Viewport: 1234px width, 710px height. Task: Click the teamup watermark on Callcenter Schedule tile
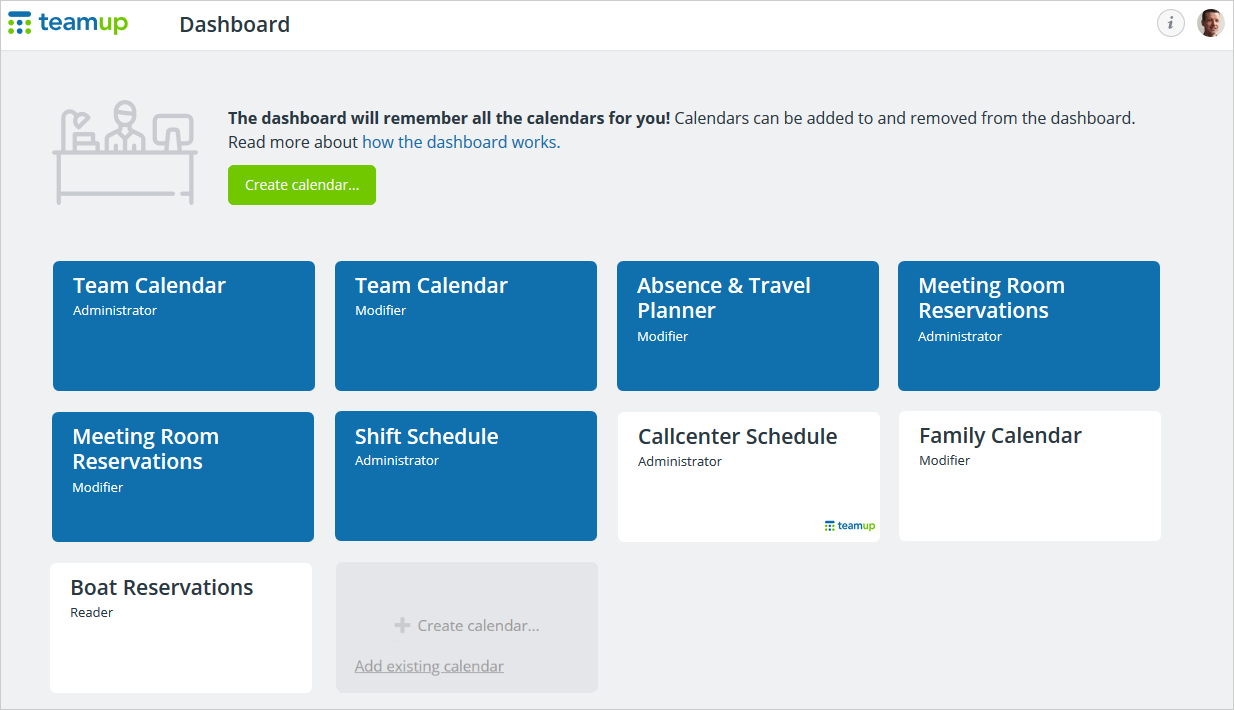(x=849, y=525)
